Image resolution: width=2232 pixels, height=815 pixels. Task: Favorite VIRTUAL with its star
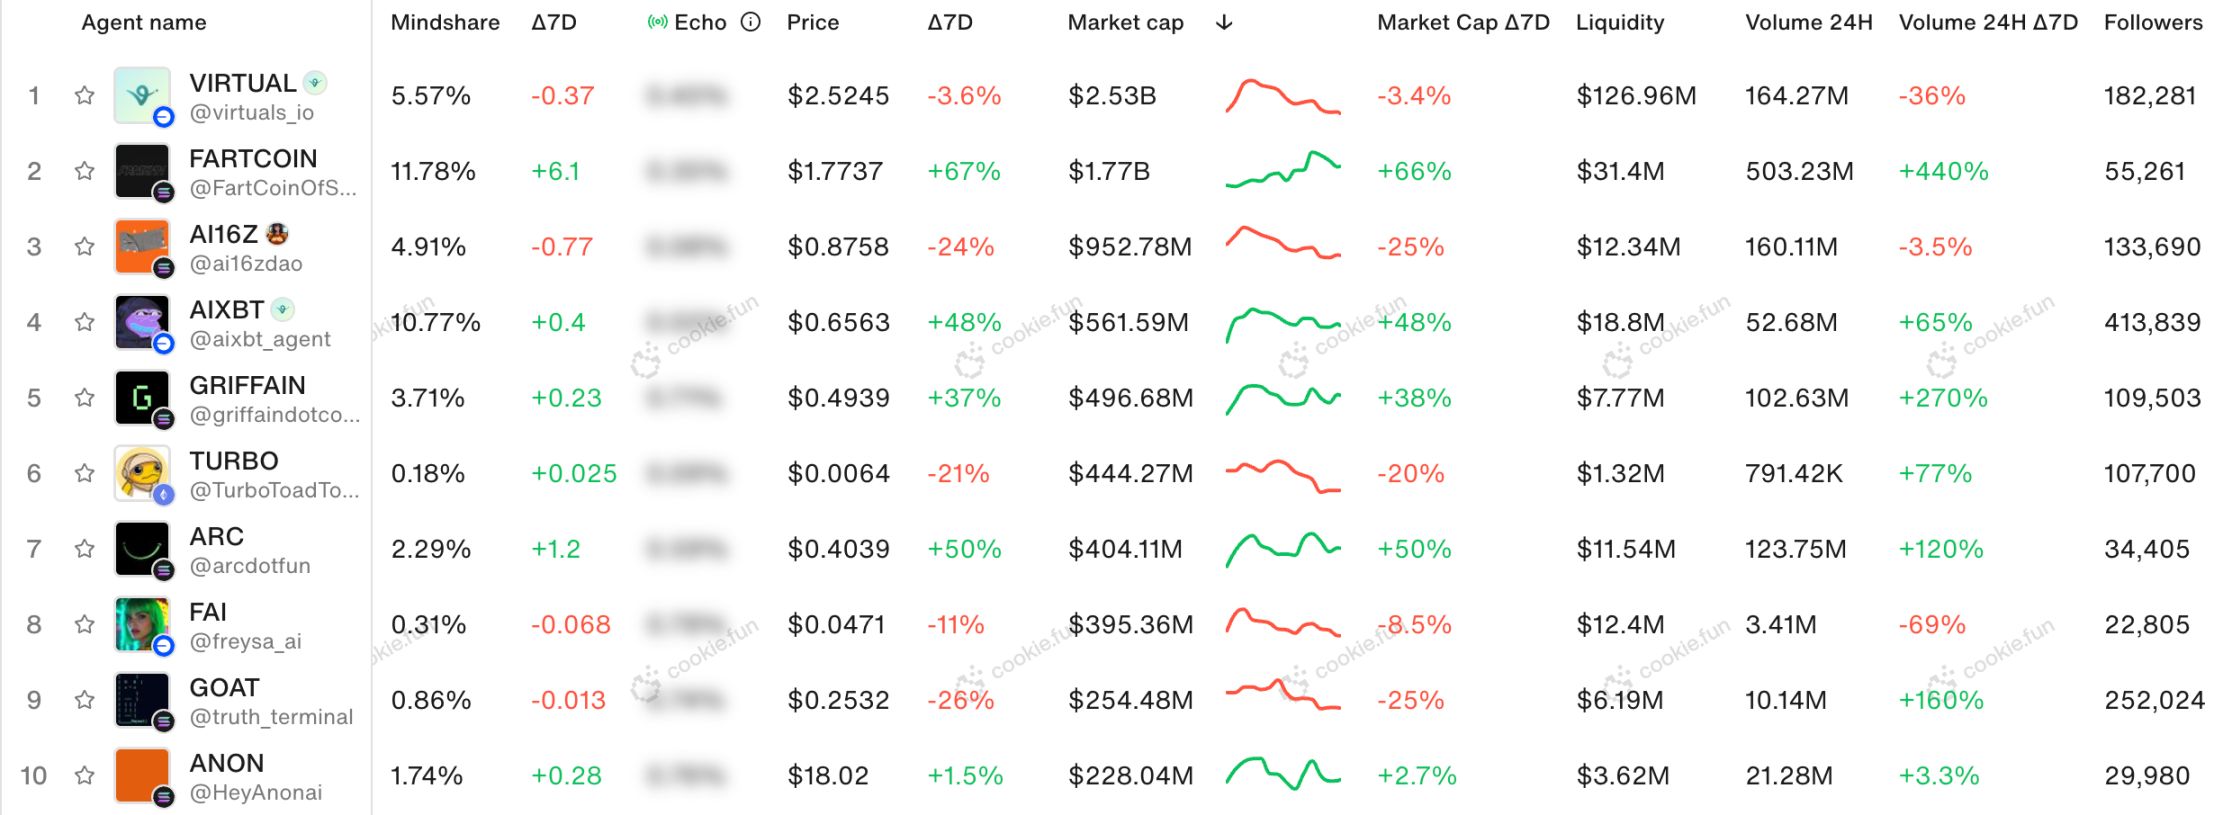point(85,96)
